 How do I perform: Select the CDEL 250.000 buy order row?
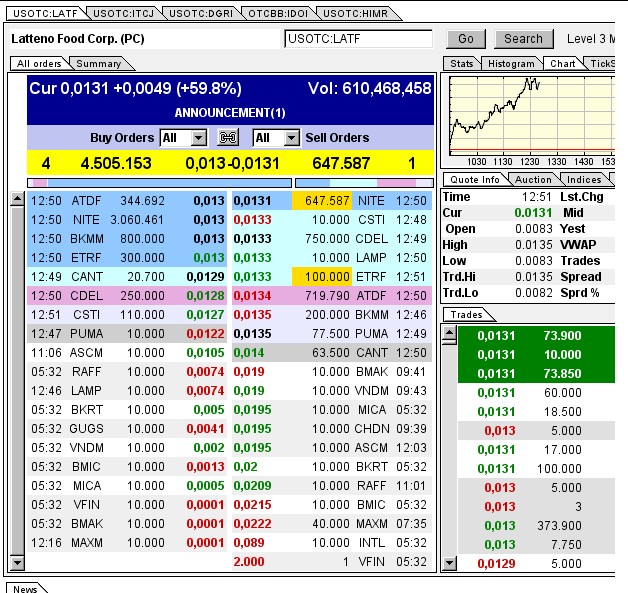(127, 296)
